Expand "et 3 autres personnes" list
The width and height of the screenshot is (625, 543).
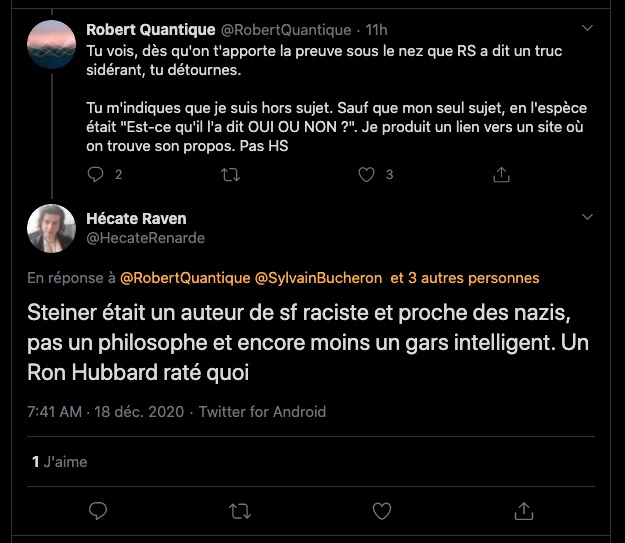[x=464, y=277]
